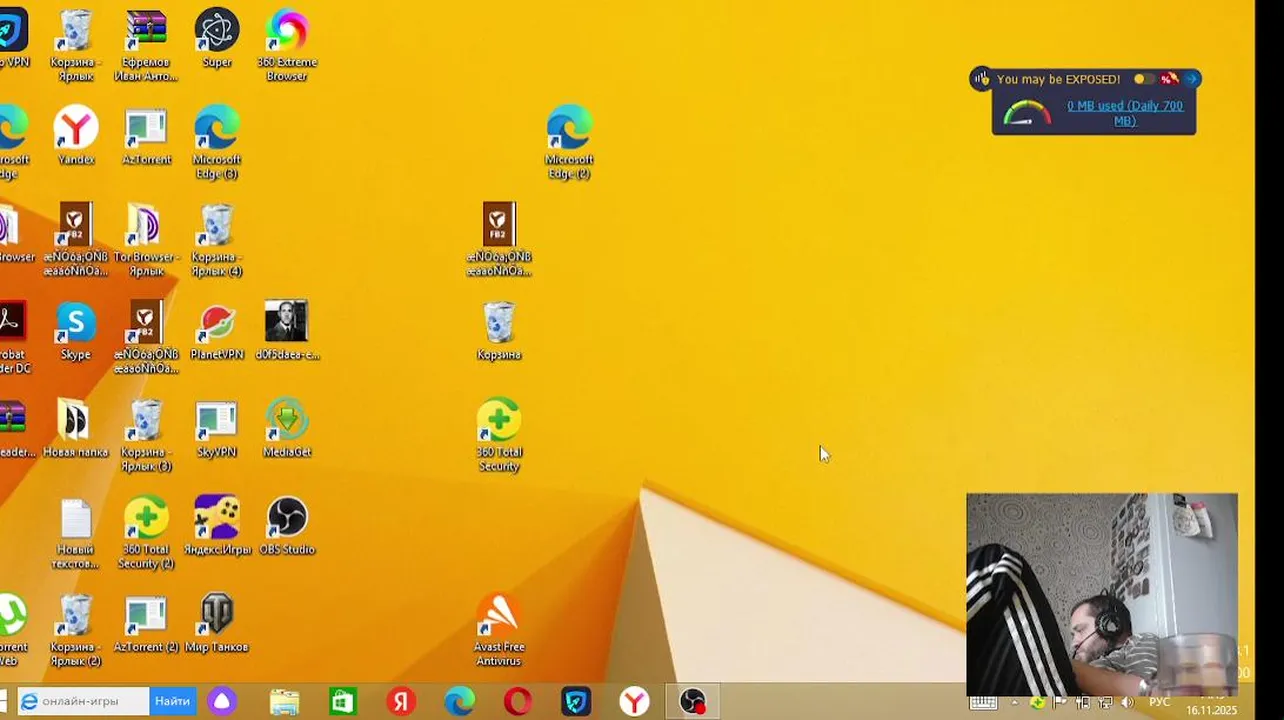This screenshot has width=1284, height=720.
Task: Open 360 Total Security desktop shortcut
Action: [499, 435]
